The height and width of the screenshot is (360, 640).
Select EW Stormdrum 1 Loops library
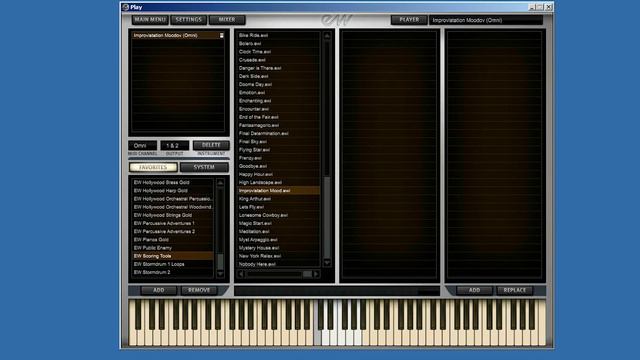point(173,264)
